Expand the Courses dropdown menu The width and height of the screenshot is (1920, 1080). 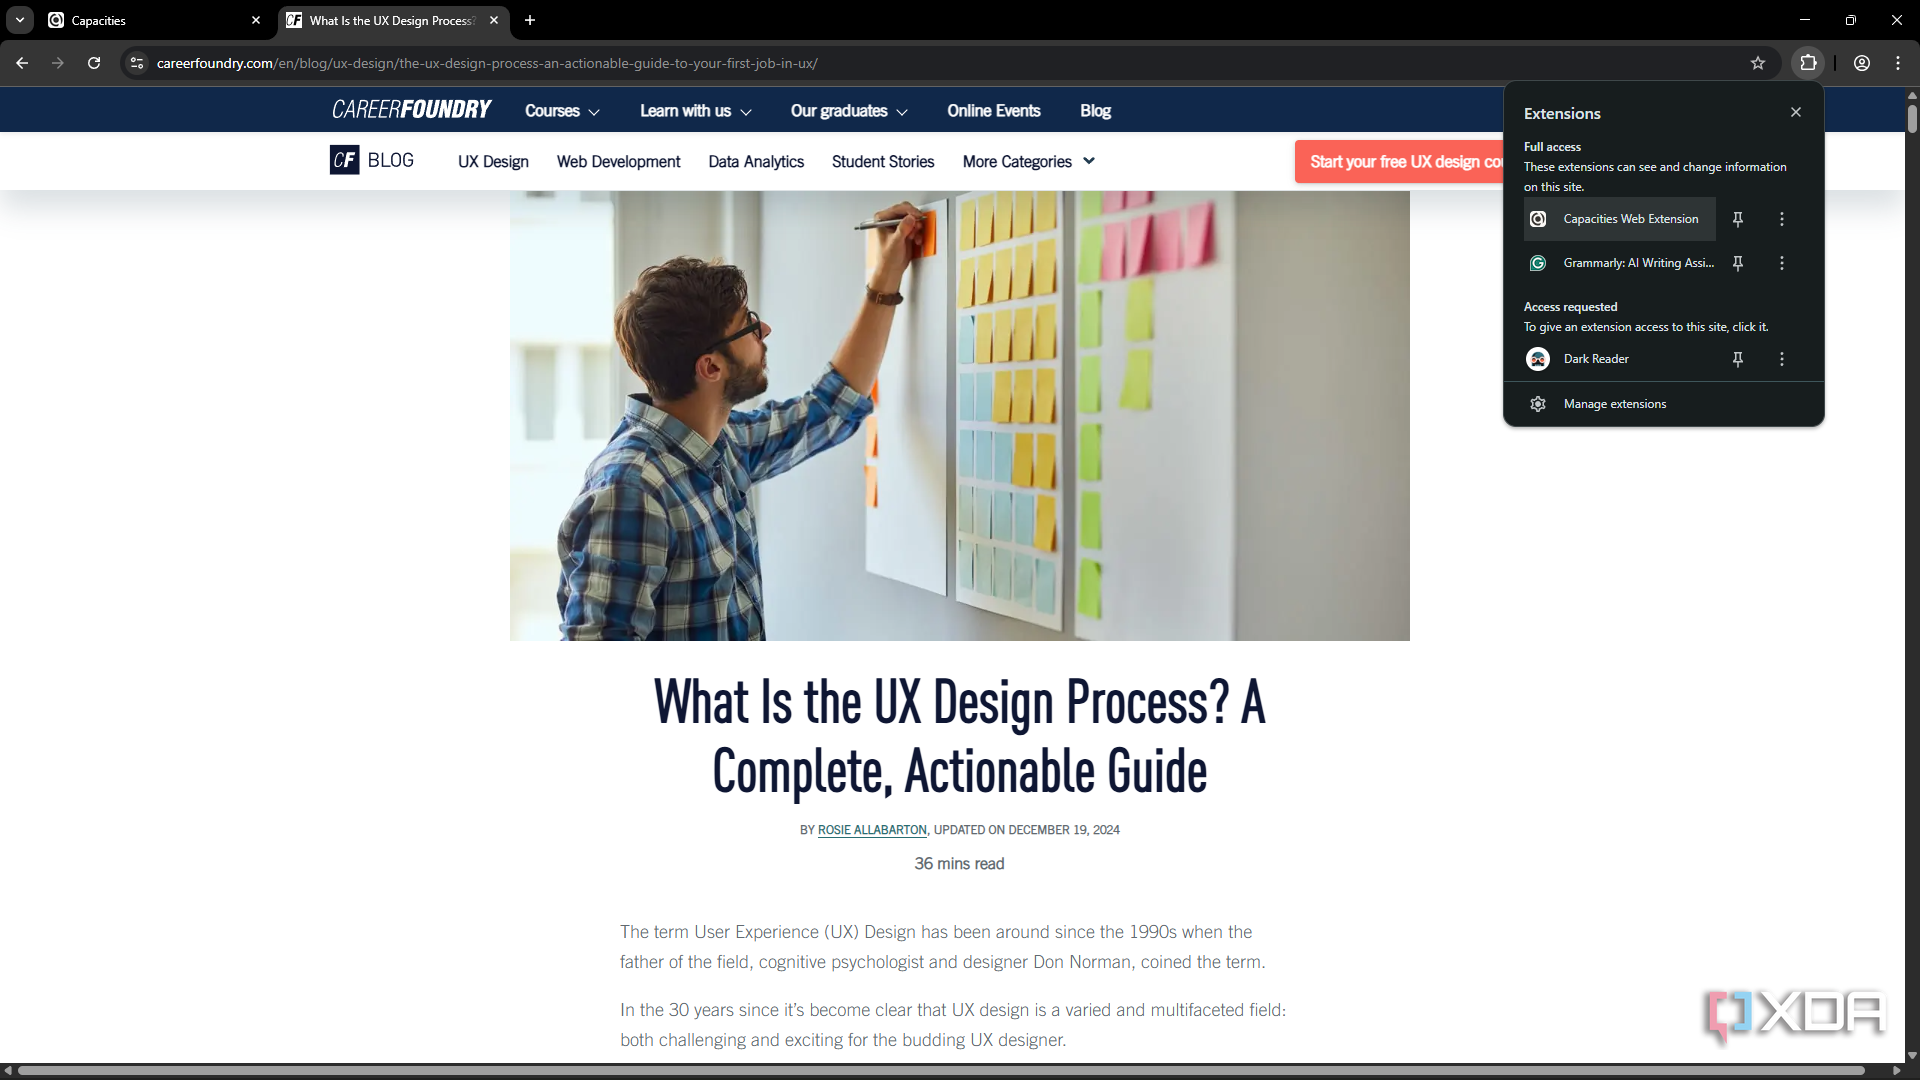click(x=562, y=111)
